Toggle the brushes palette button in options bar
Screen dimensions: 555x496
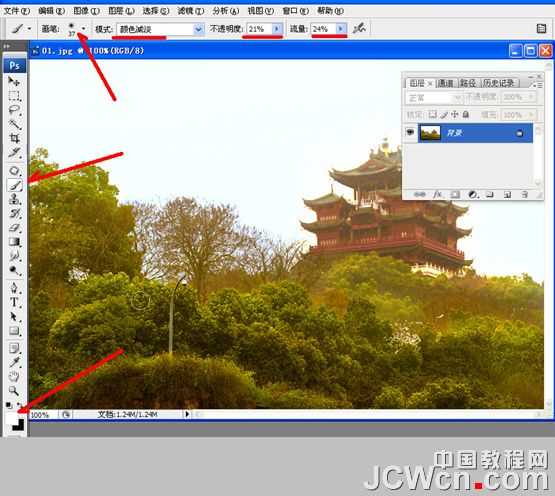[541, 28]
